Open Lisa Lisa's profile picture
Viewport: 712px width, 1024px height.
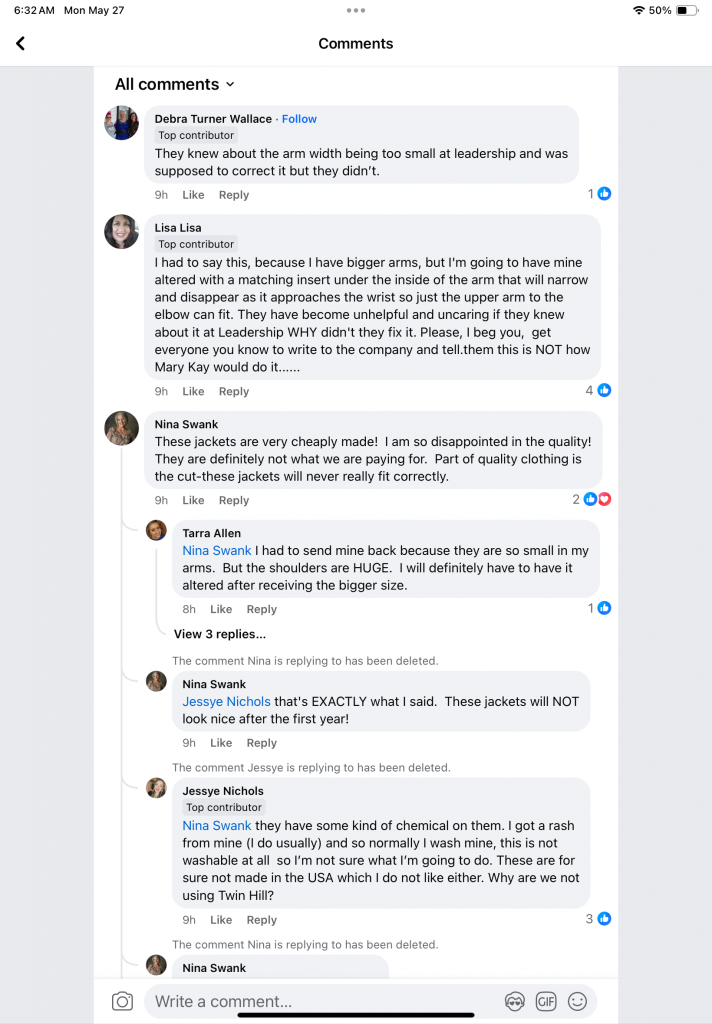point(121,231)
